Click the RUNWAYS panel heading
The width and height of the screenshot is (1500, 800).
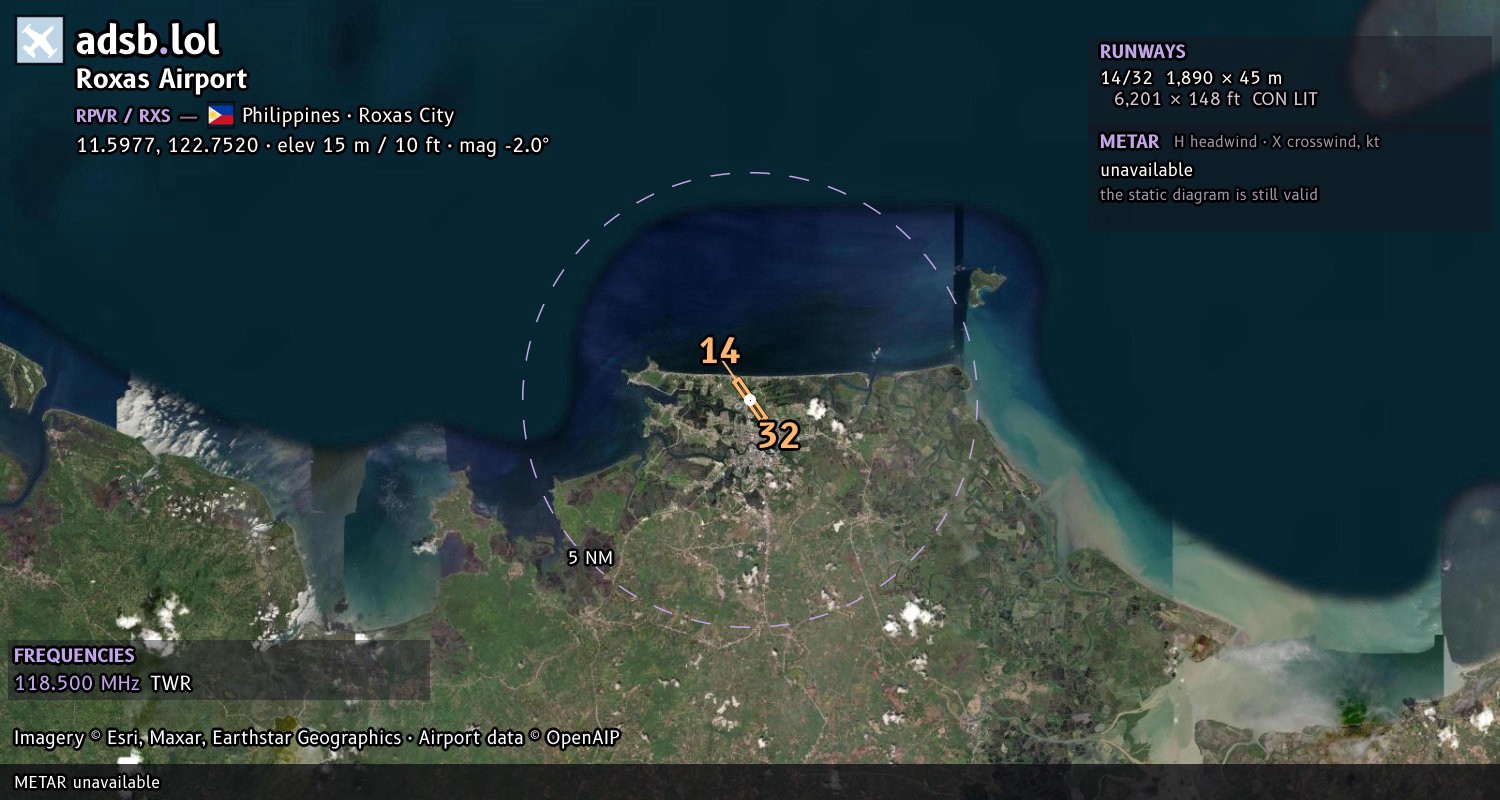(1143, 52)
